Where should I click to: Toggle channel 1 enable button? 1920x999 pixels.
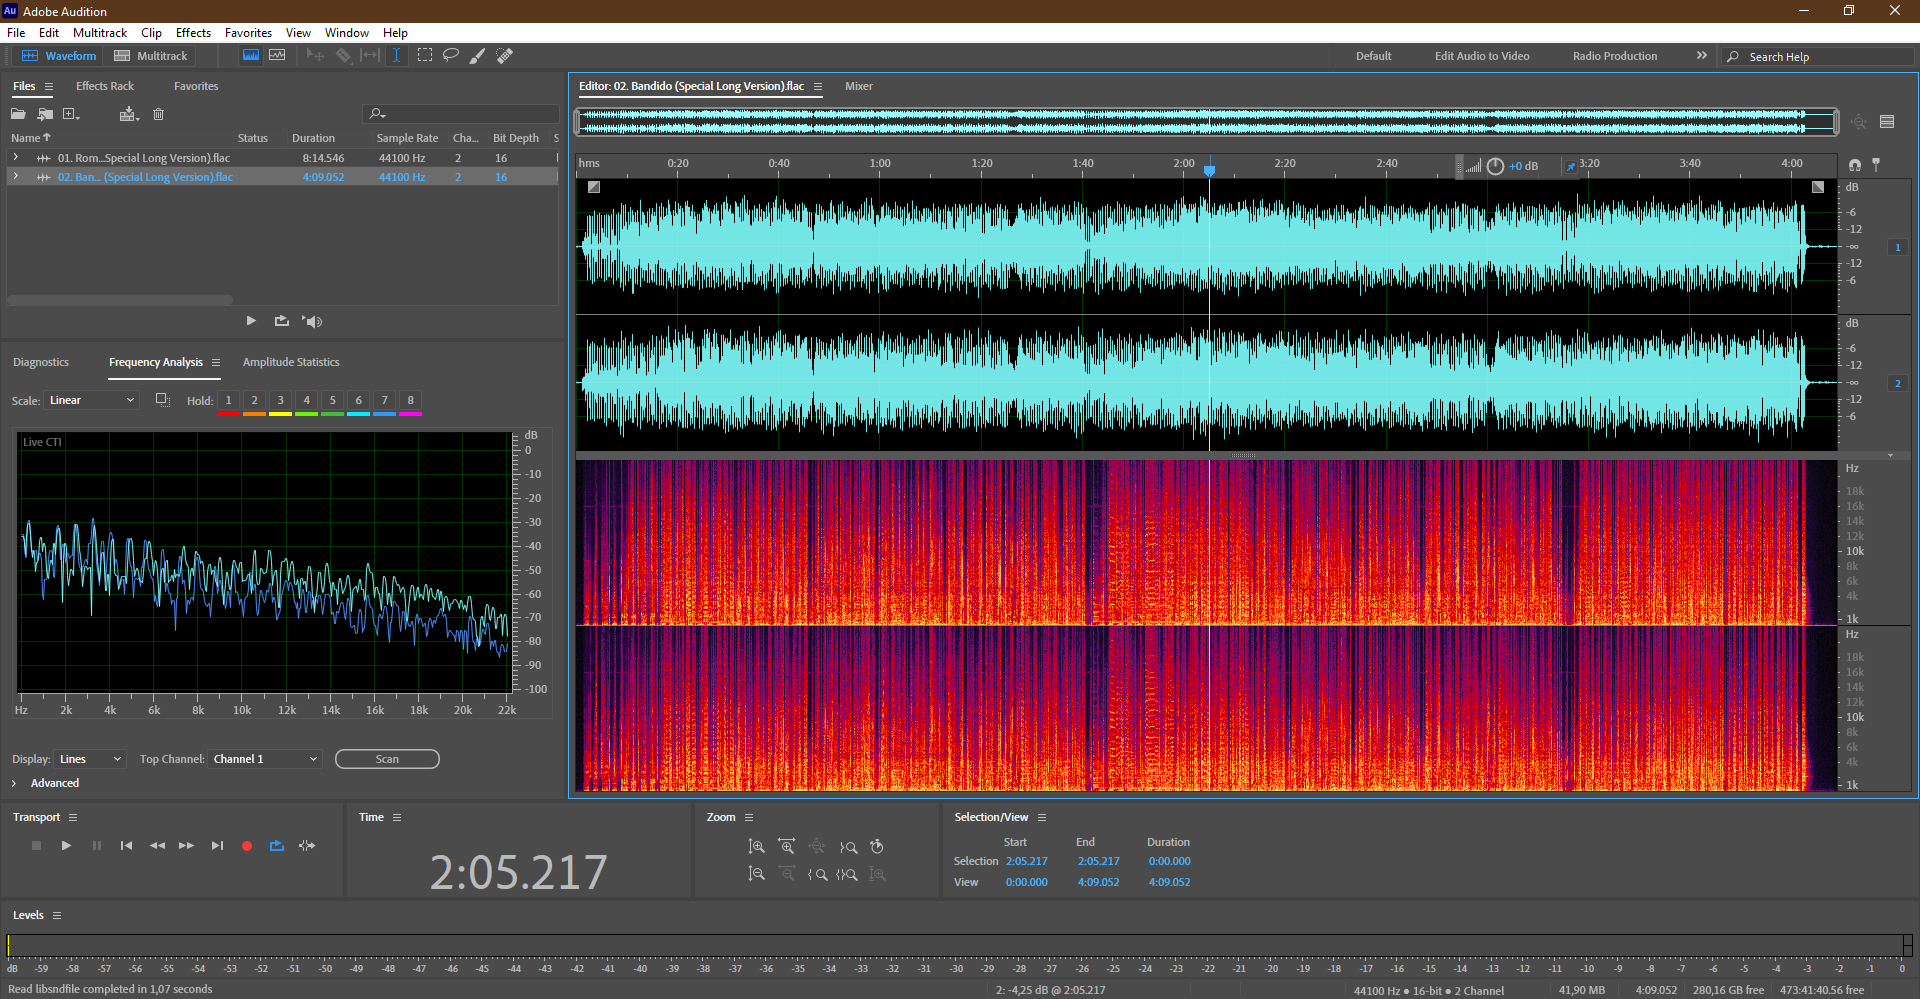[1897, 247]
